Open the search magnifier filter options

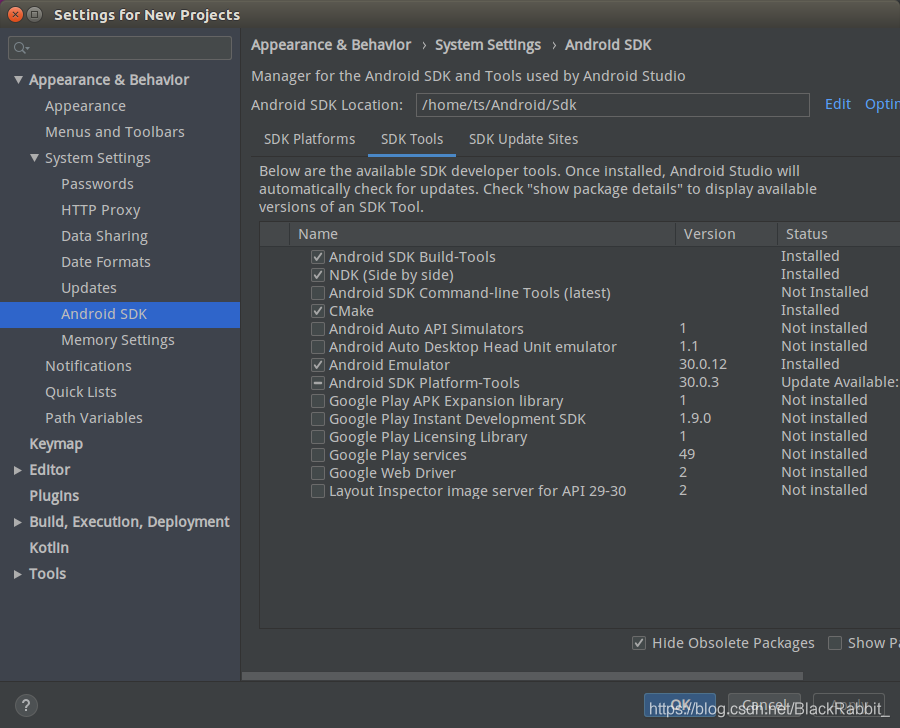20,47
